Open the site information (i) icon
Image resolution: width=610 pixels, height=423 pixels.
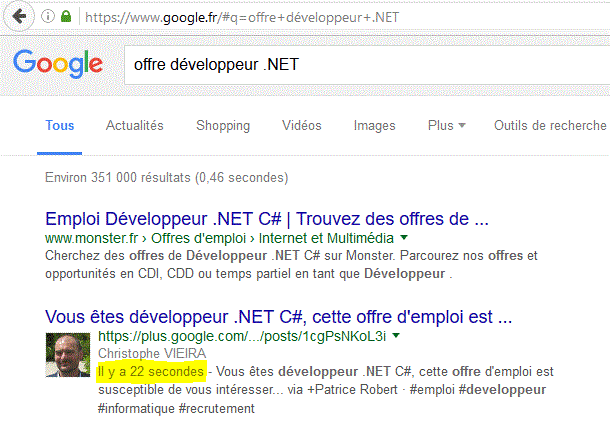pyautogui.click(x=48, y=17)
